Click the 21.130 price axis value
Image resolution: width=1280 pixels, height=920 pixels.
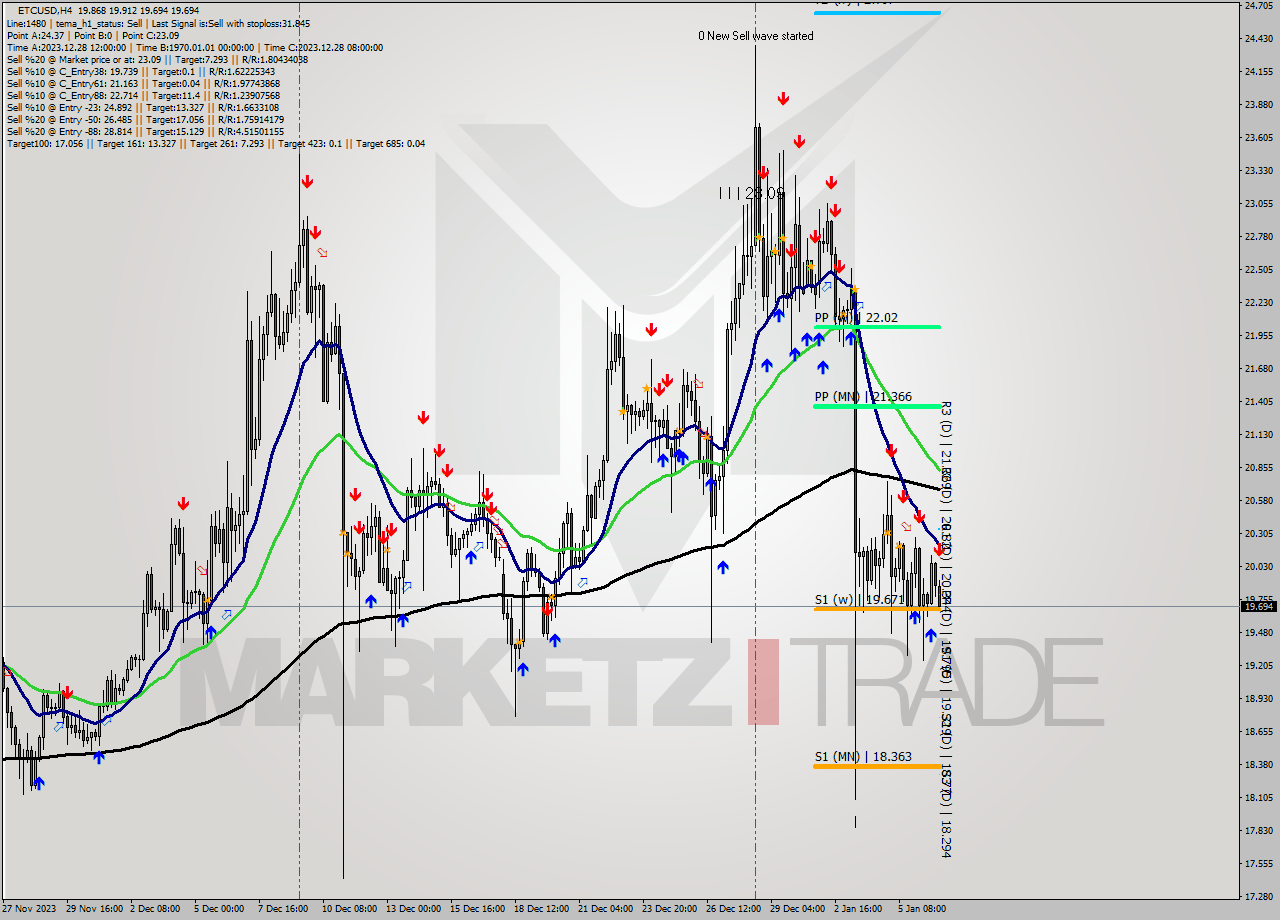tap(1257, 435)
